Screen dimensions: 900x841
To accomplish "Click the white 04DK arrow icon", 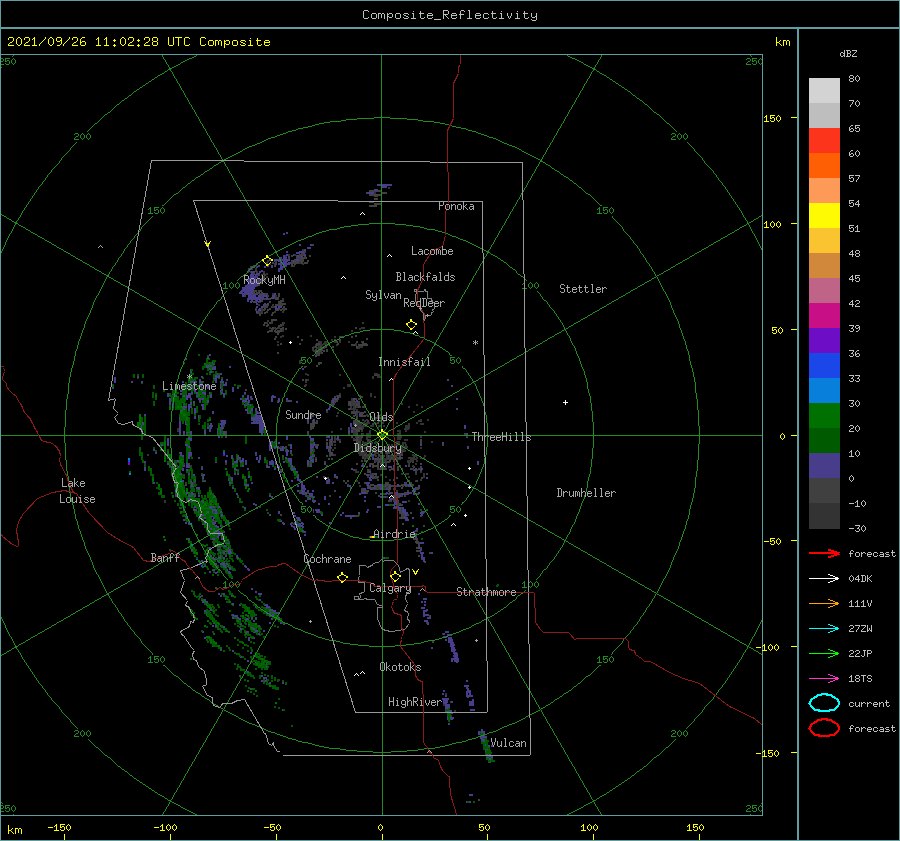I will click(x=824, y=579).
